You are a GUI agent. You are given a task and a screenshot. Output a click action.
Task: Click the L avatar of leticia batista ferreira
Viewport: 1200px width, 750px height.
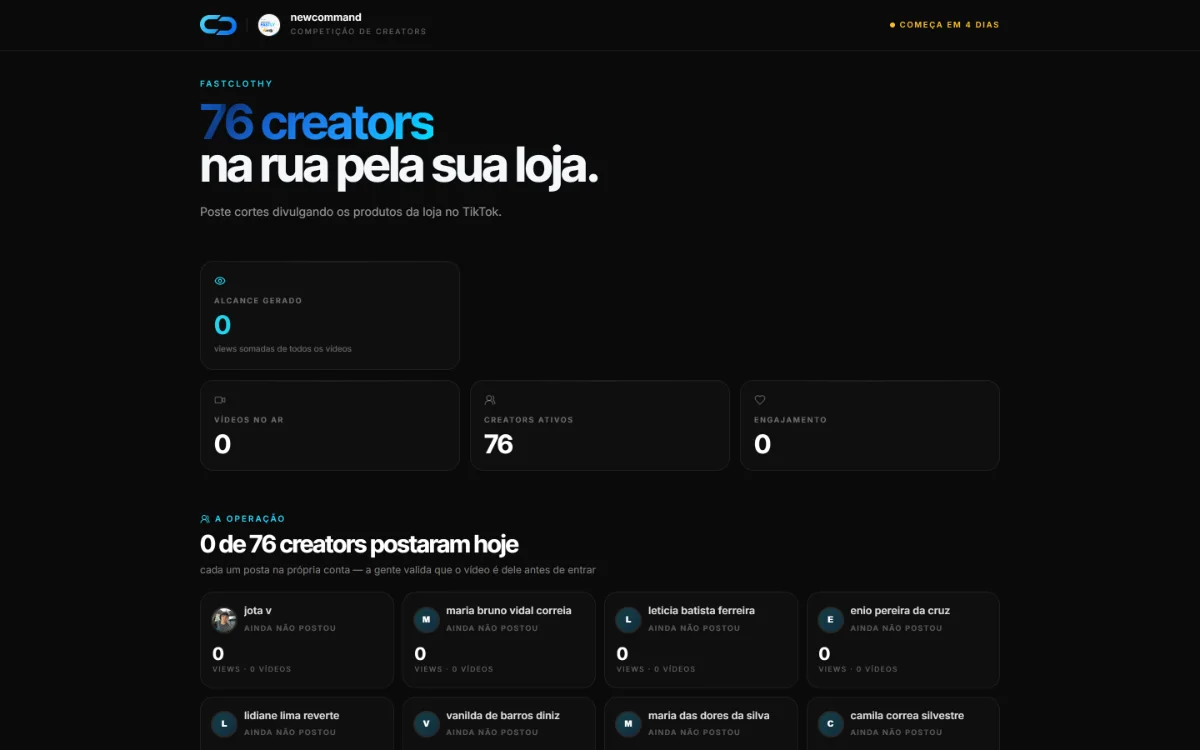[628, 620]
